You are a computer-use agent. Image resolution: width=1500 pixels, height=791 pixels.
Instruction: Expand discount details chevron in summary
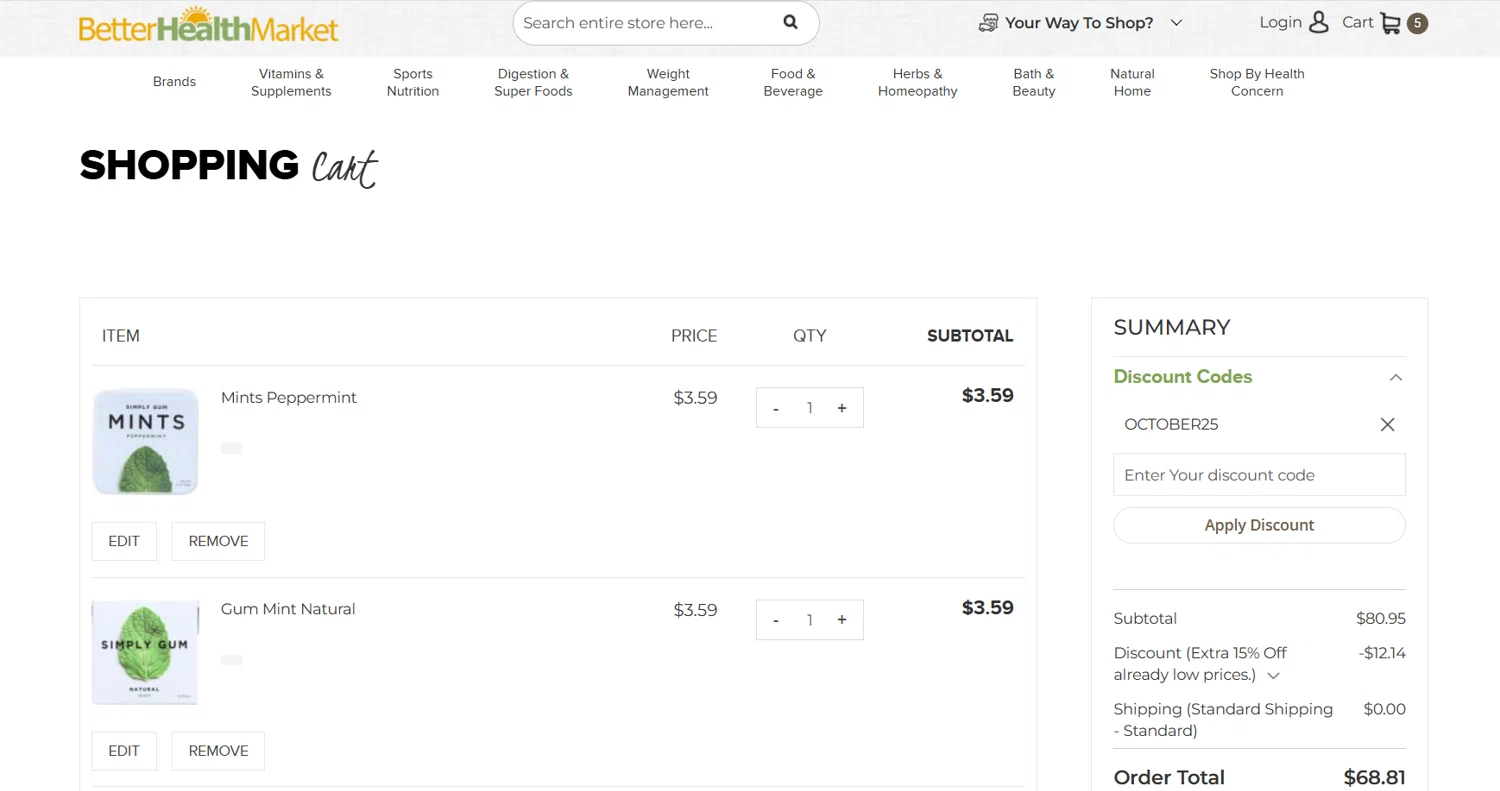click(x=1273, y=676)
